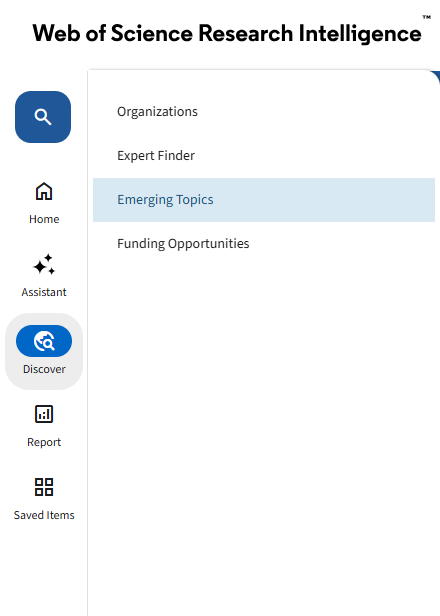Select the Discover globe-search icon
Screen dimensions: 440x616
(44, 341)
